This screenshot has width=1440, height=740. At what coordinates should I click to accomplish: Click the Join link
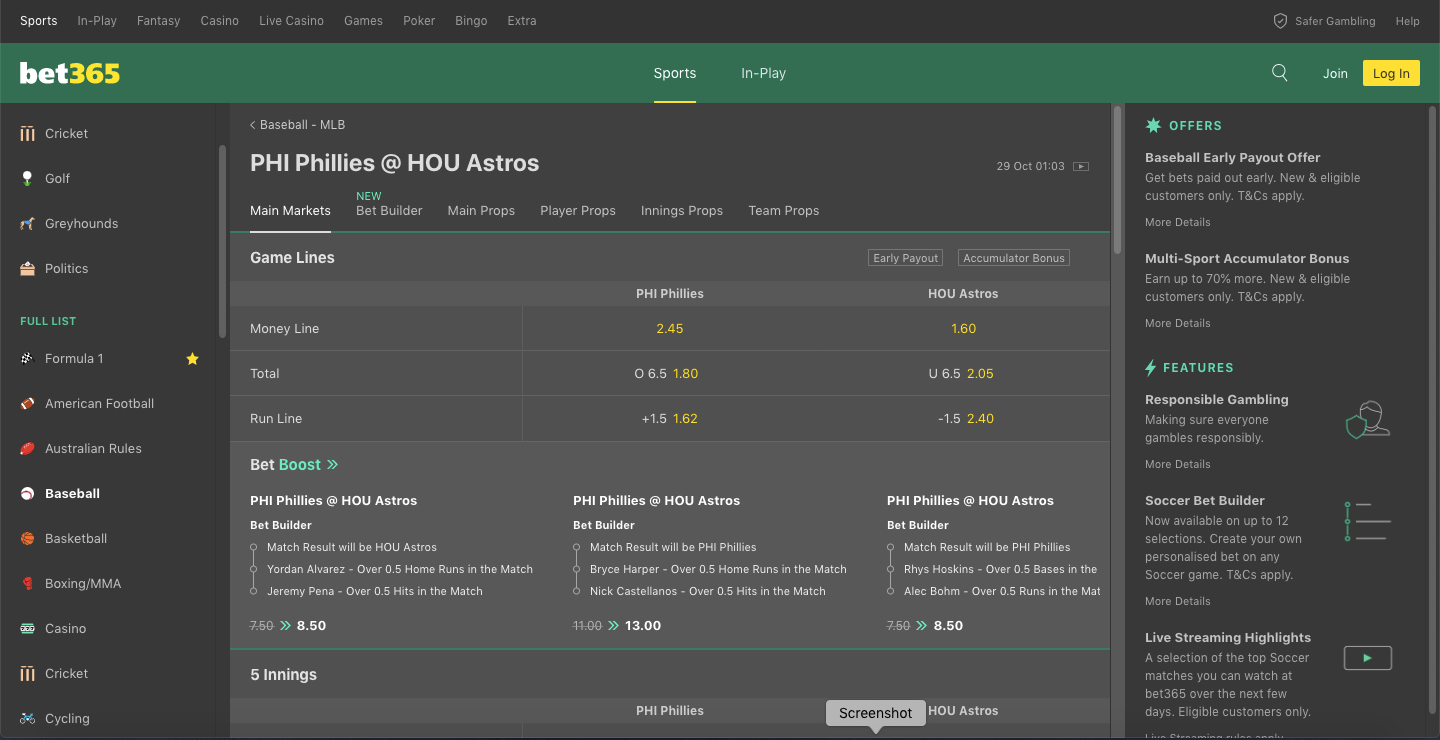tap(1335, 73)
